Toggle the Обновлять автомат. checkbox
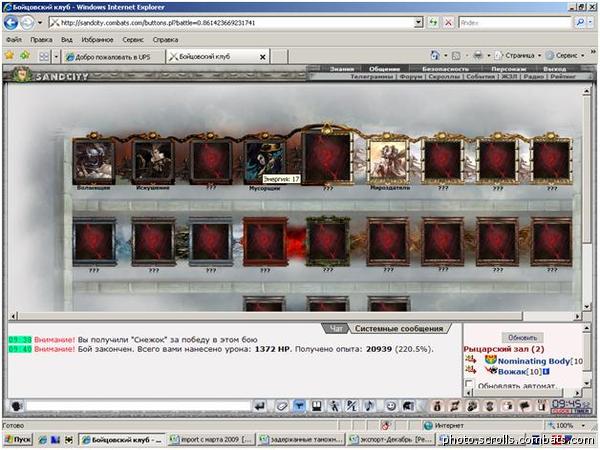The height and width of the screenshot is (450, 600). point(470,383)
